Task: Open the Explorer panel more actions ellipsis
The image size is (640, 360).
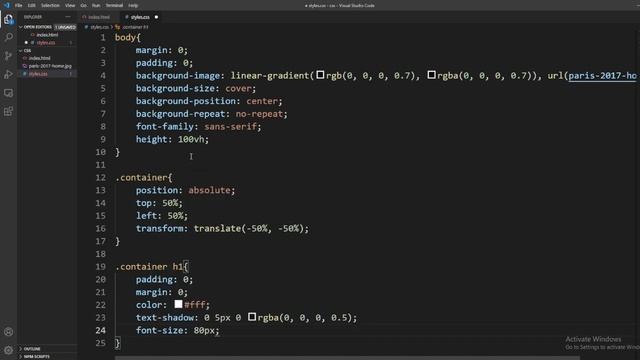Action: pos(68,17)
